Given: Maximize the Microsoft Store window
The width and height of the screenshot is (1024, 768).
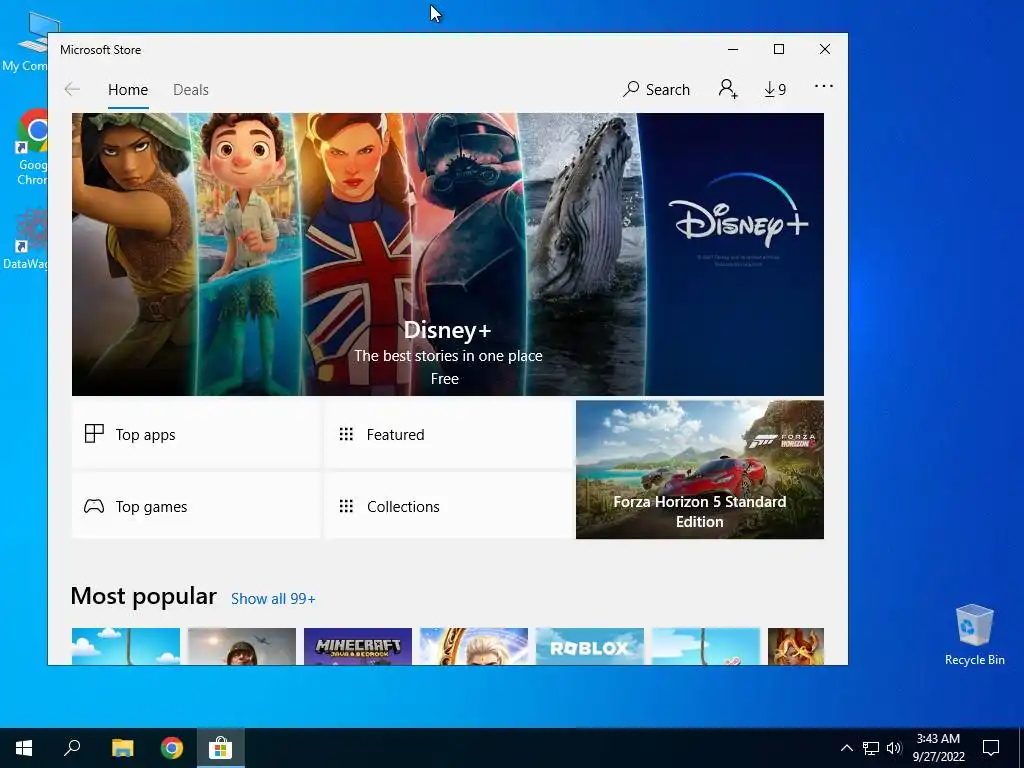Looking at the screenshot, I should tap(779, 50).
